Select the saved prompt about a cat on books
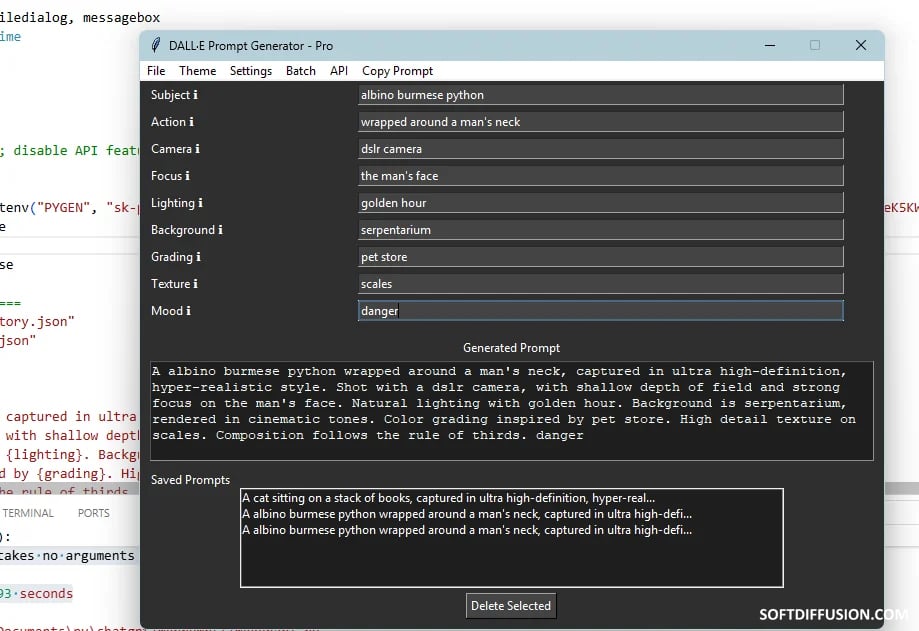 tap(512, 498)
